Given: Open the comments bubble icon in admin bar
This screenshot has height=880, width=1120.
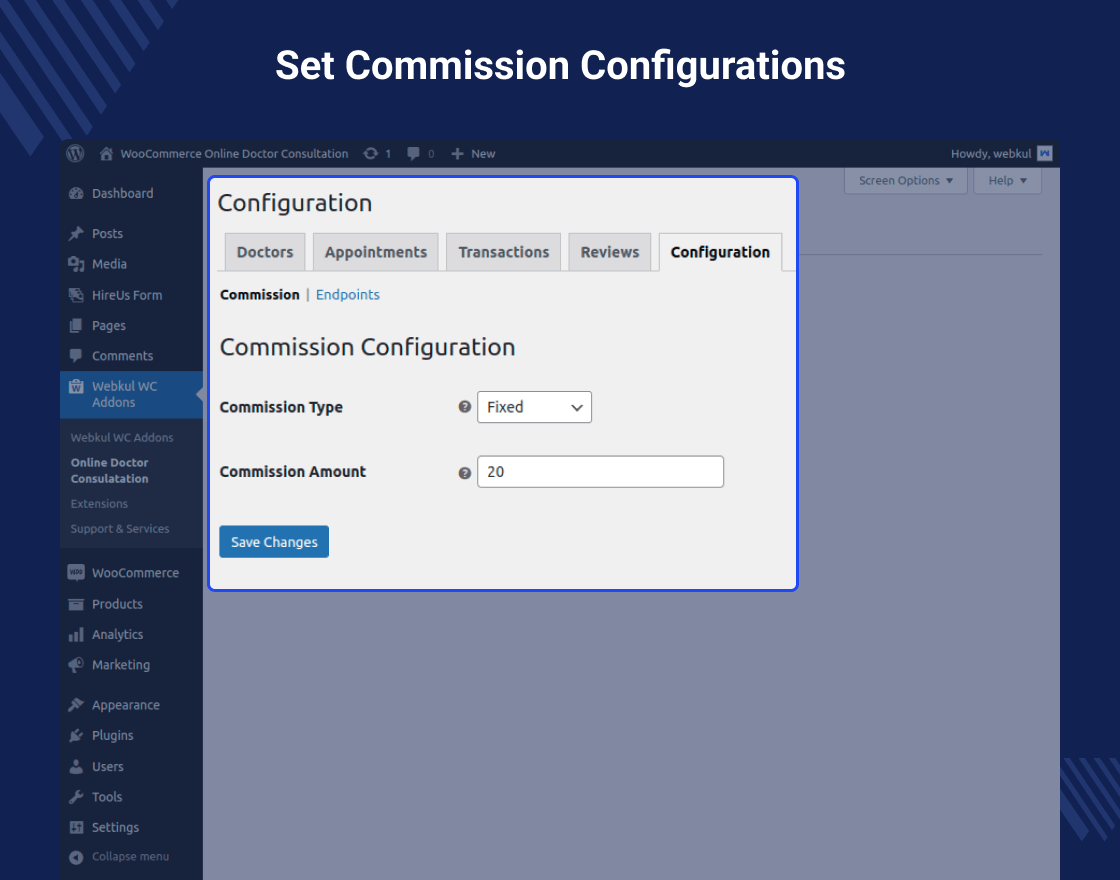Looking at the screenshot, I should [414, 154].
